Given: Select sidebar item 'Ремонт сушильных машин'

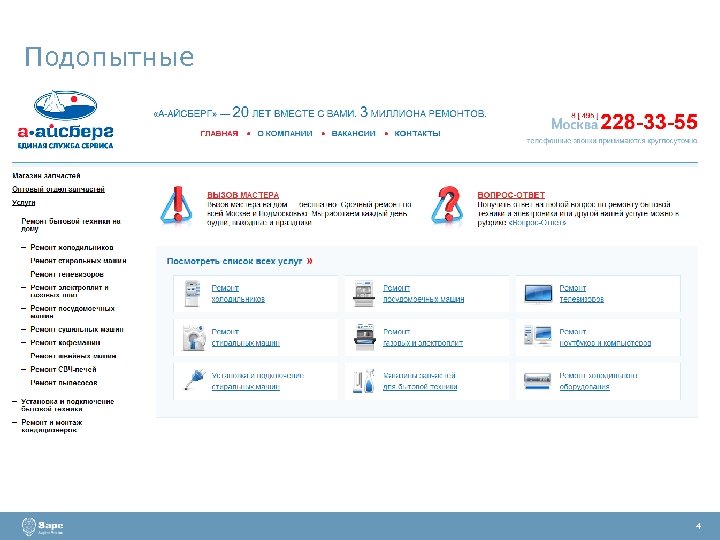Looking at the screenshot, I should (x=77, y=329).
